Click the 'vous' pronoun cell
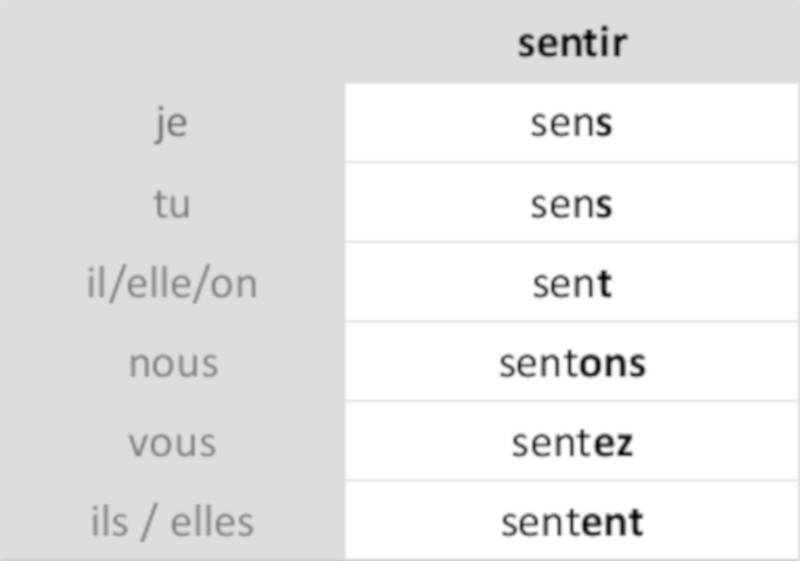 click(x=172, y=443)
